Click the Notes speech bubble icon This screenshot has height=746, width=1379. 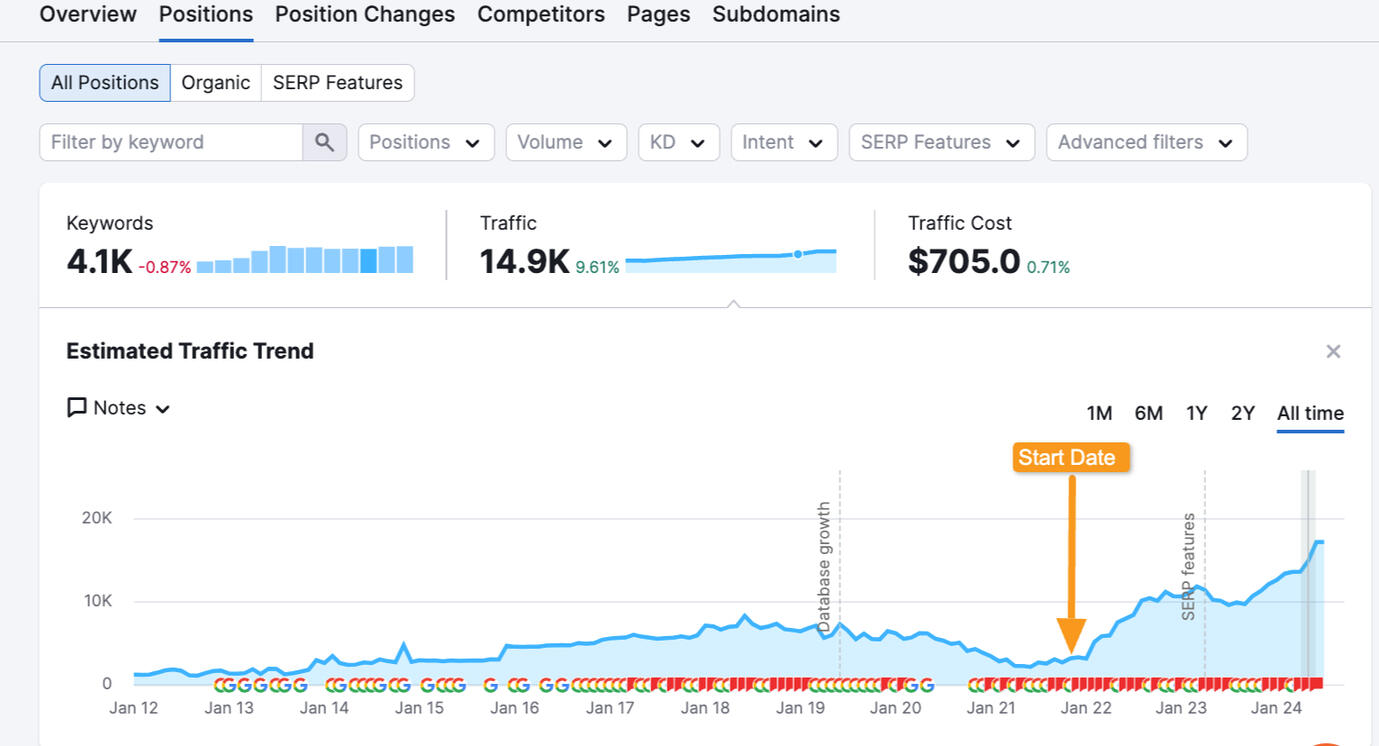click(x=77, y=408)
